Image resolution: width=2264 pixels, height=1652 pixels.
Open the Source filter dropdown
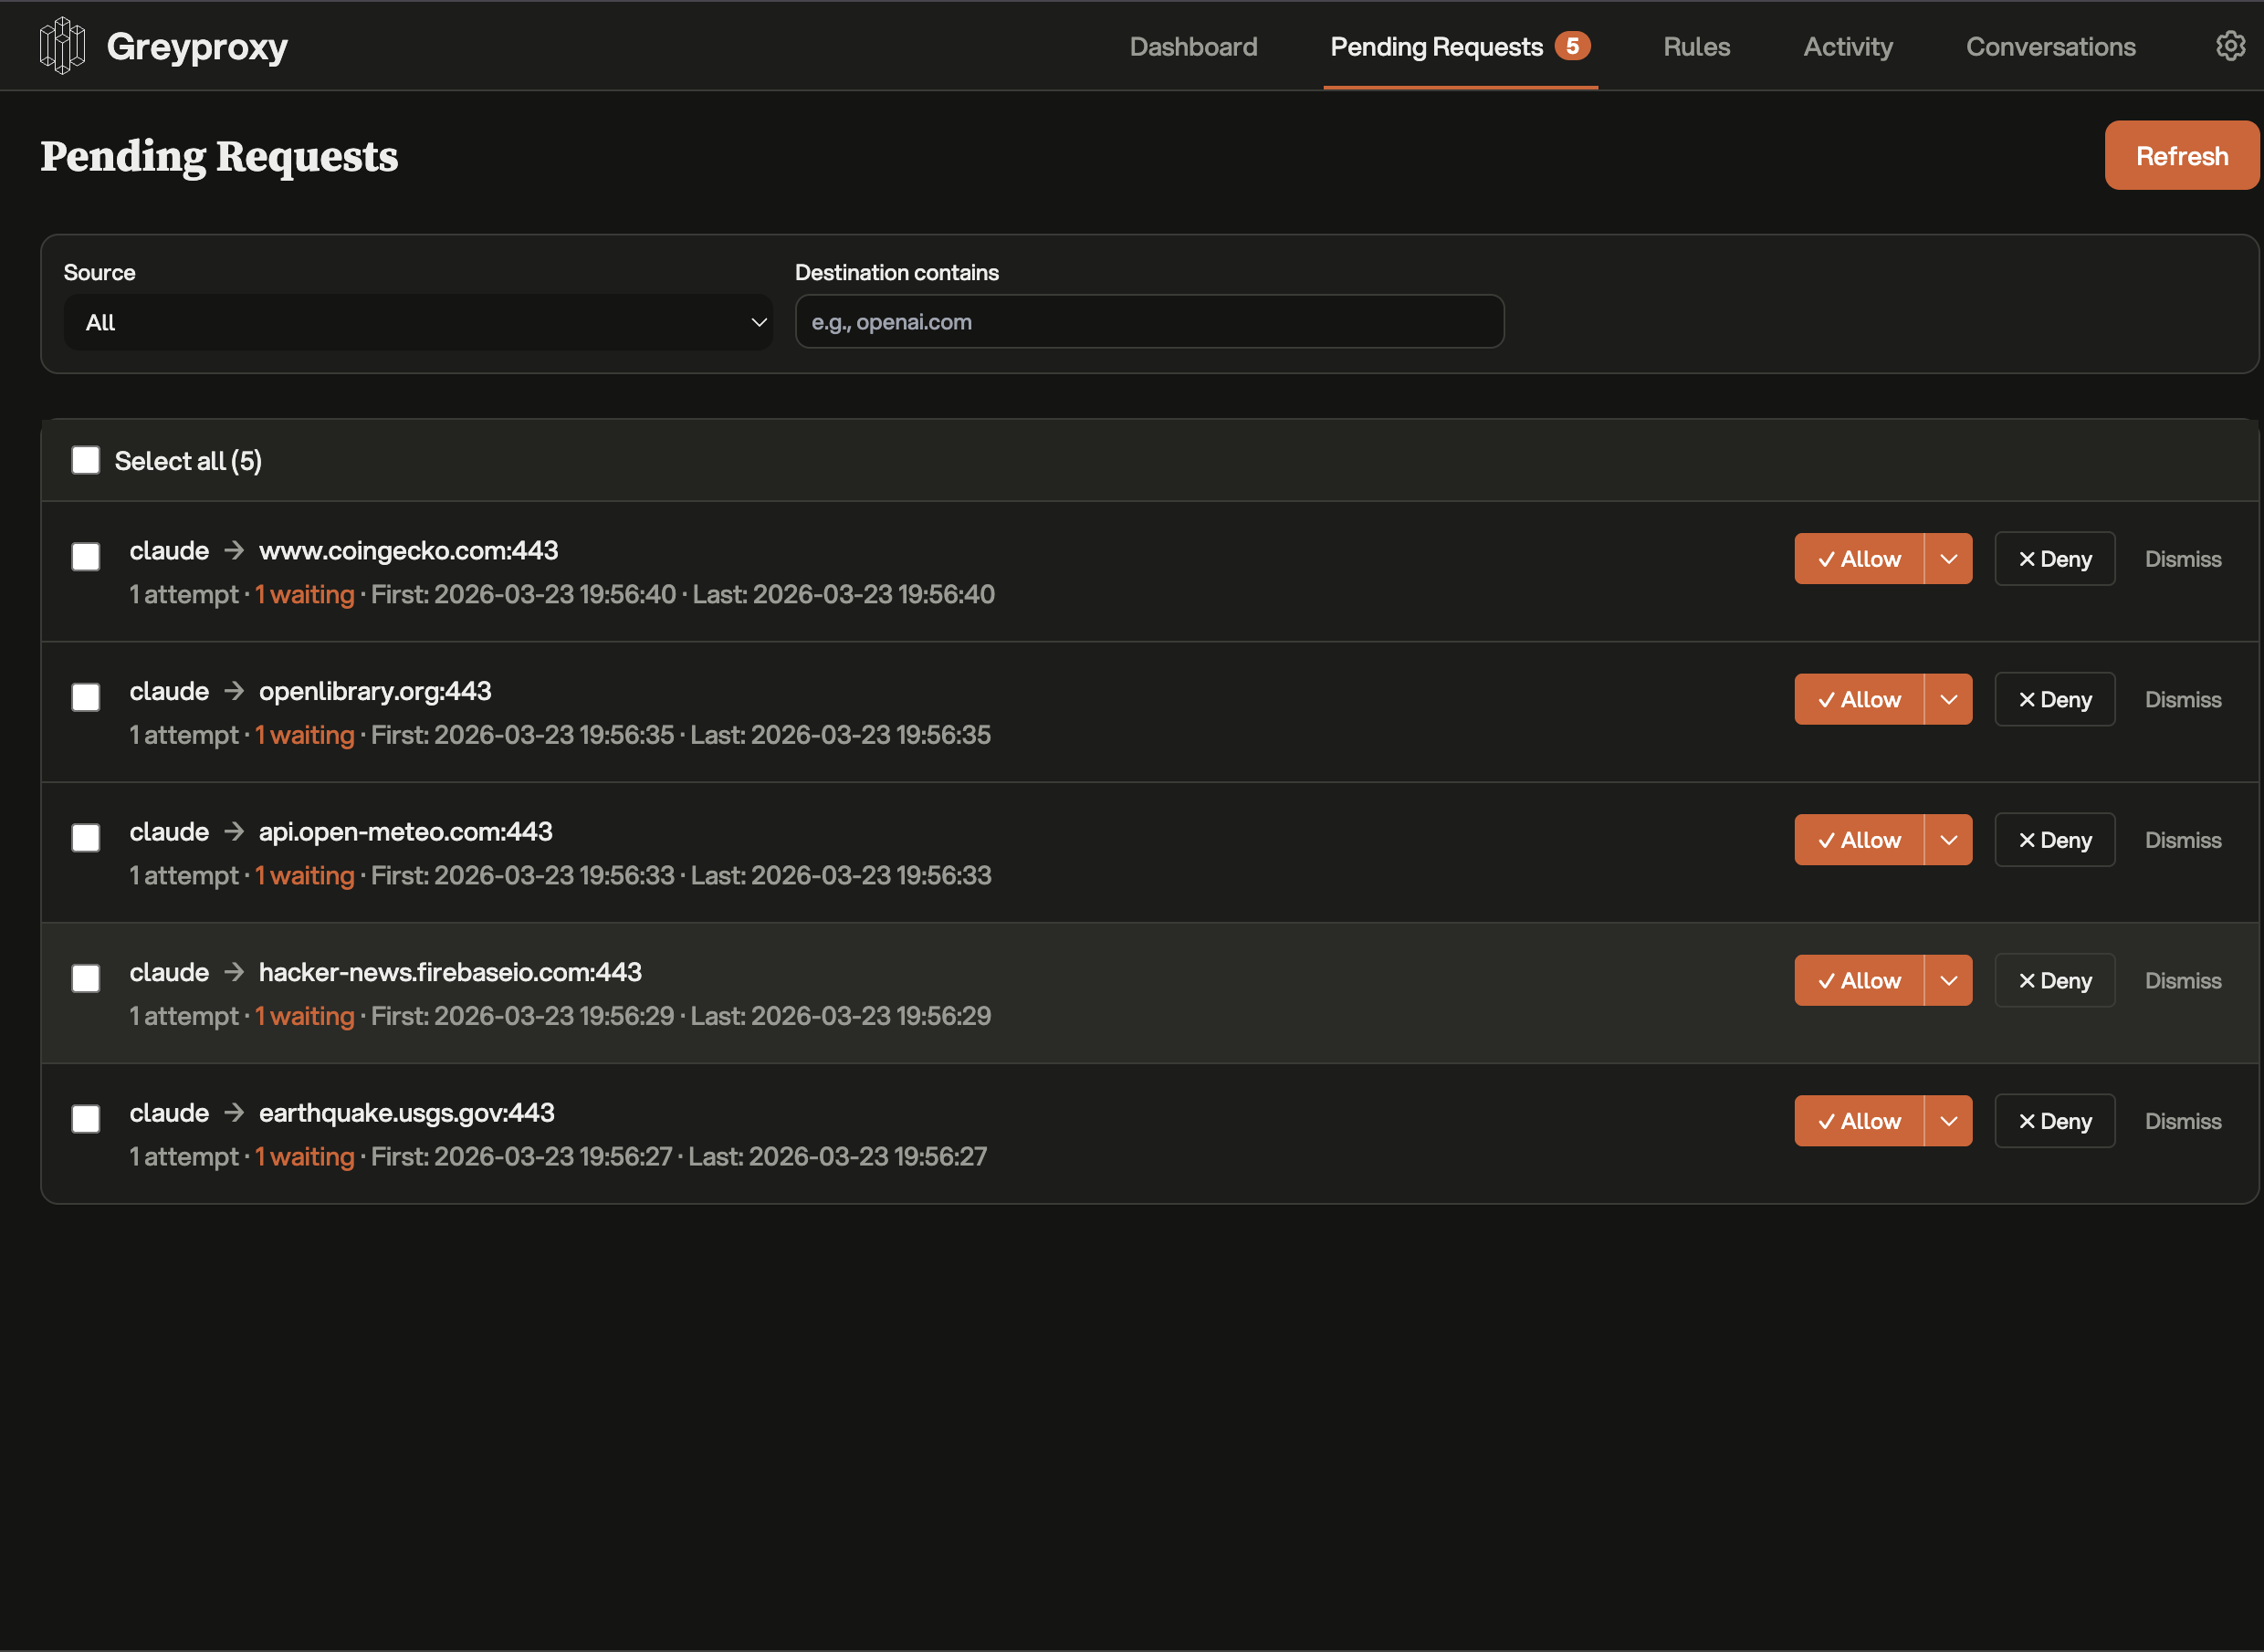pos(418,322)
